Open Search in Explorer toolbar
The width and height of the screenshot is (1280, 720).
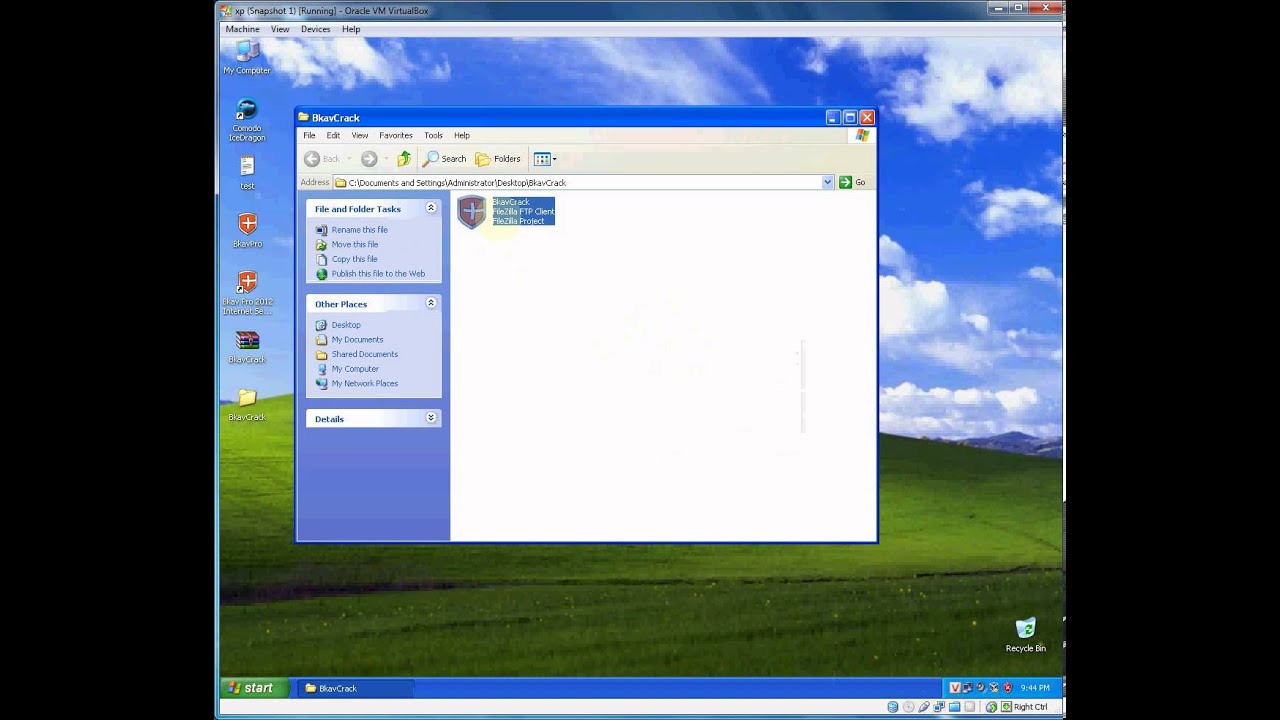445,158
